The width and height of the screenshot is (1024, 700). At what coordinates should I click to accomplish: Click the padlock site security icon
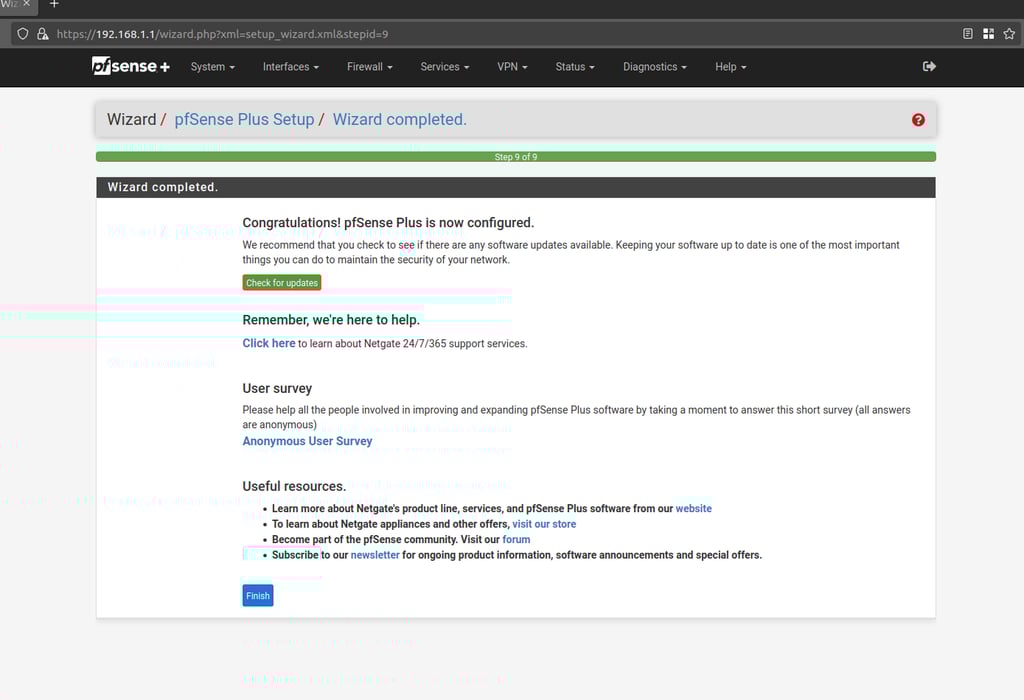click(x=42, y=34)
